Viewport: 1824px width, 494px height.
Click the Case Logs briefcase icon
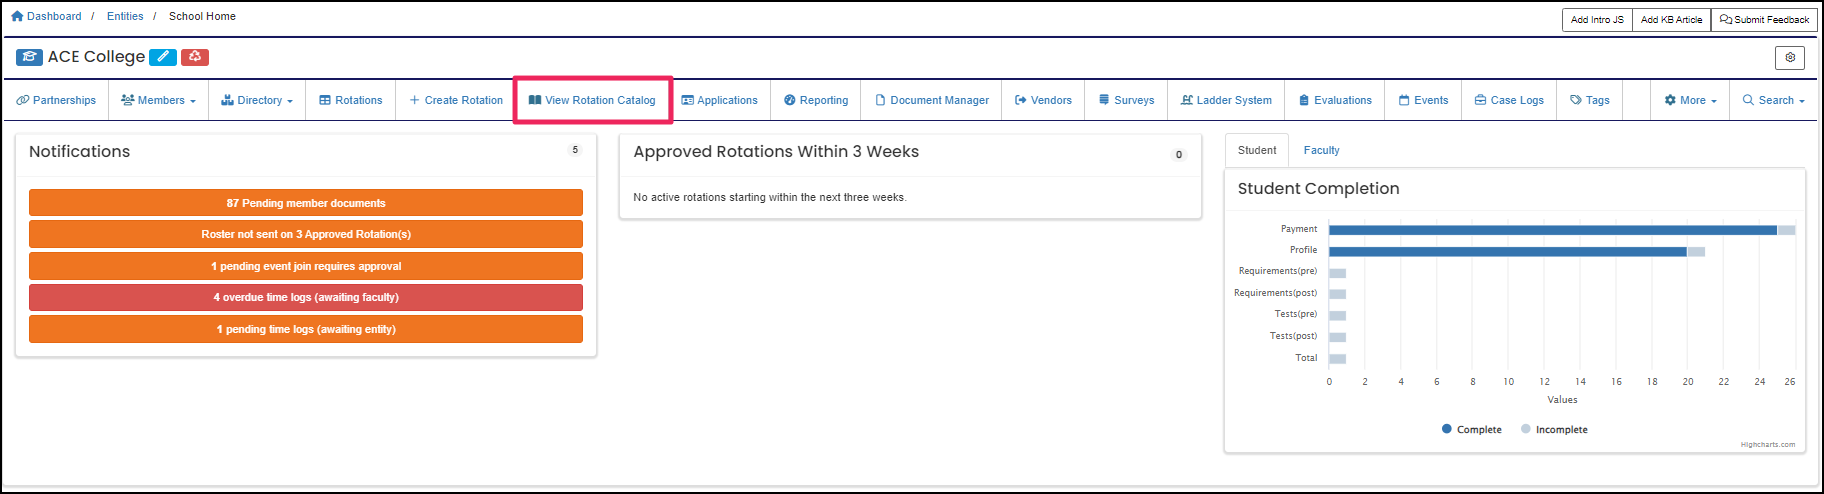(1481, 100)
